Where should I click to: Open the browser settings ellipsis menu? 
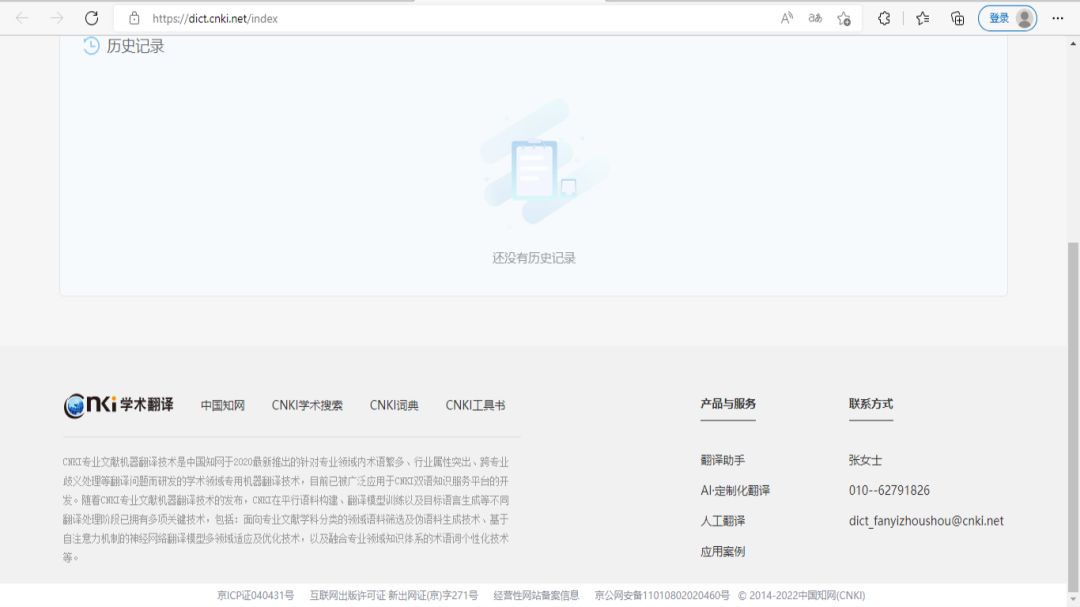point(1059,18)
